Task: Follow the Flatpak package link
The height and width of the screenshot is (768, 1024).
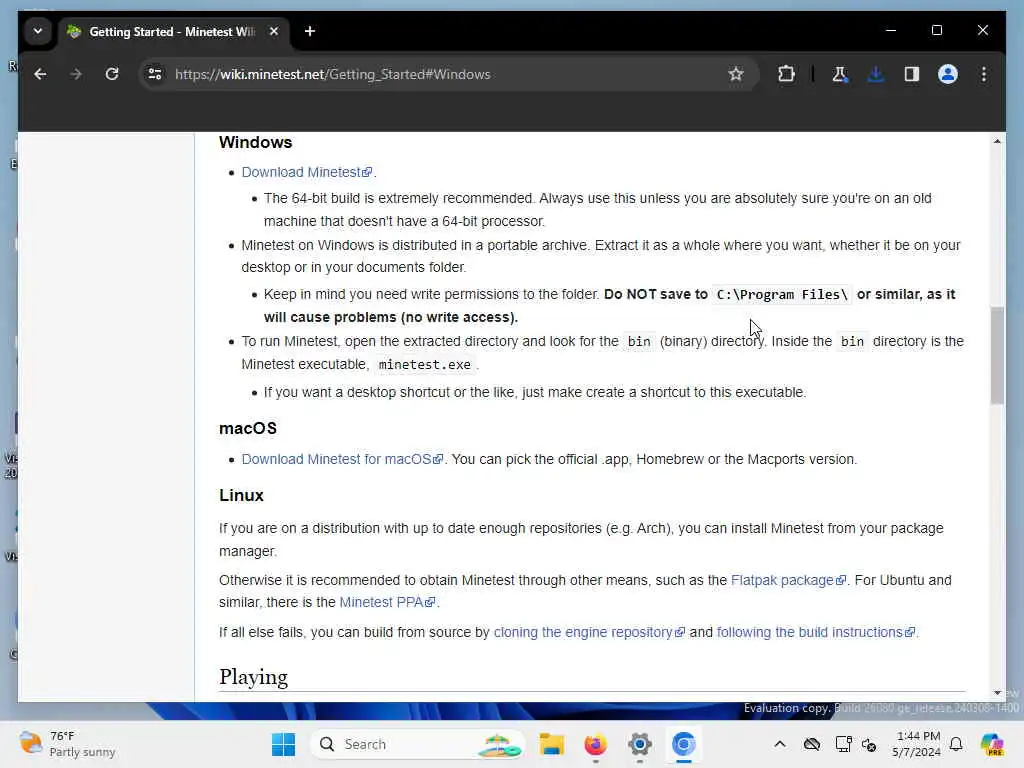Action: [788, 581]
